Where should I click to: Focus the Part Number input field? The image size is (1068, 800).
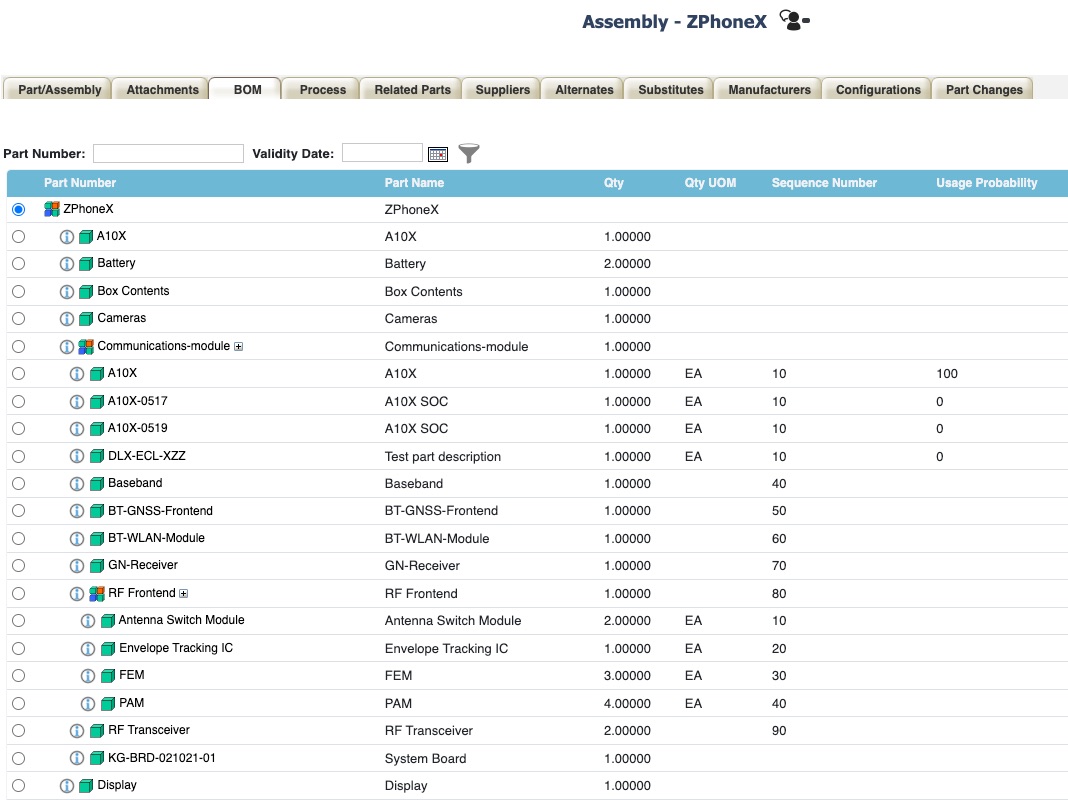168,153
